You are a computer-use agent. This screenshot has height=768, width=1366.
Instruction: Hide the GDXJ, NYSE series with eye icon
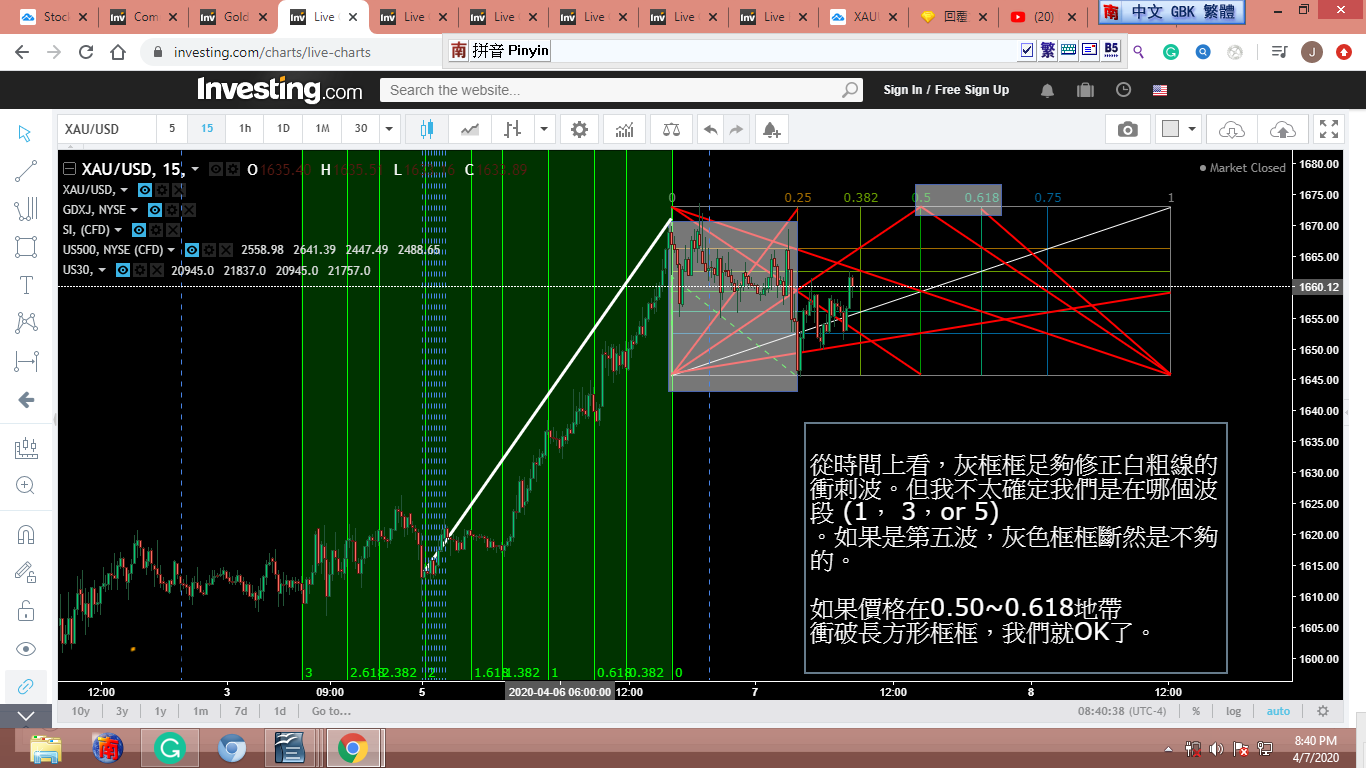[154, 210]
